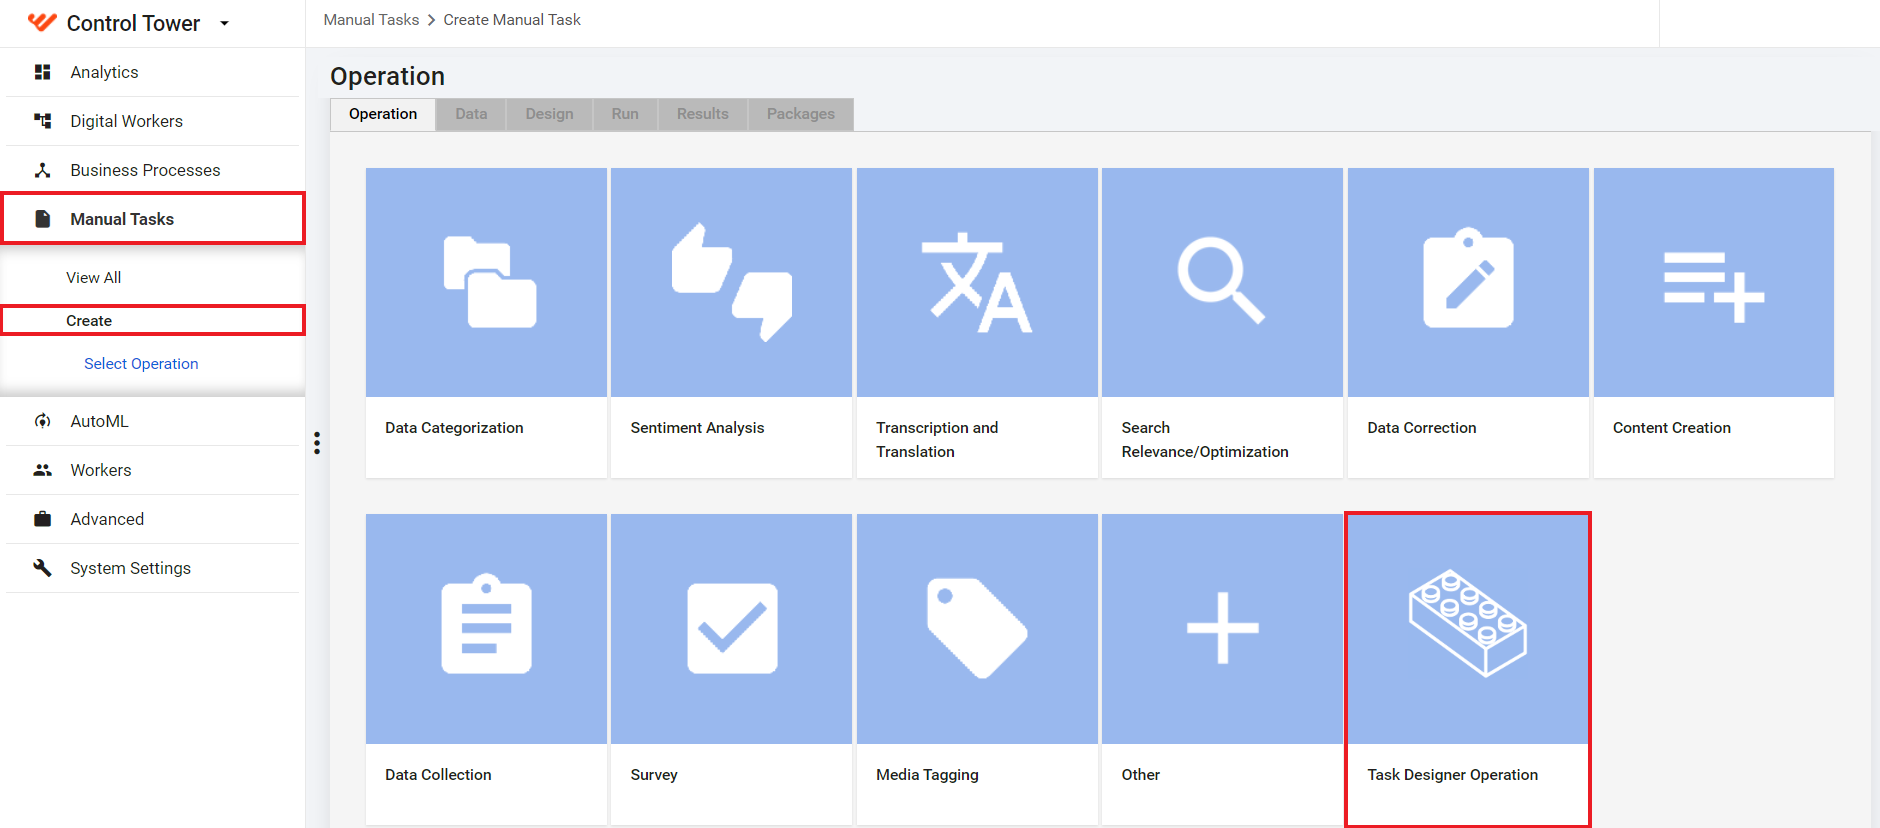Select the Transcription and Translation icon

tap(977, 282)
